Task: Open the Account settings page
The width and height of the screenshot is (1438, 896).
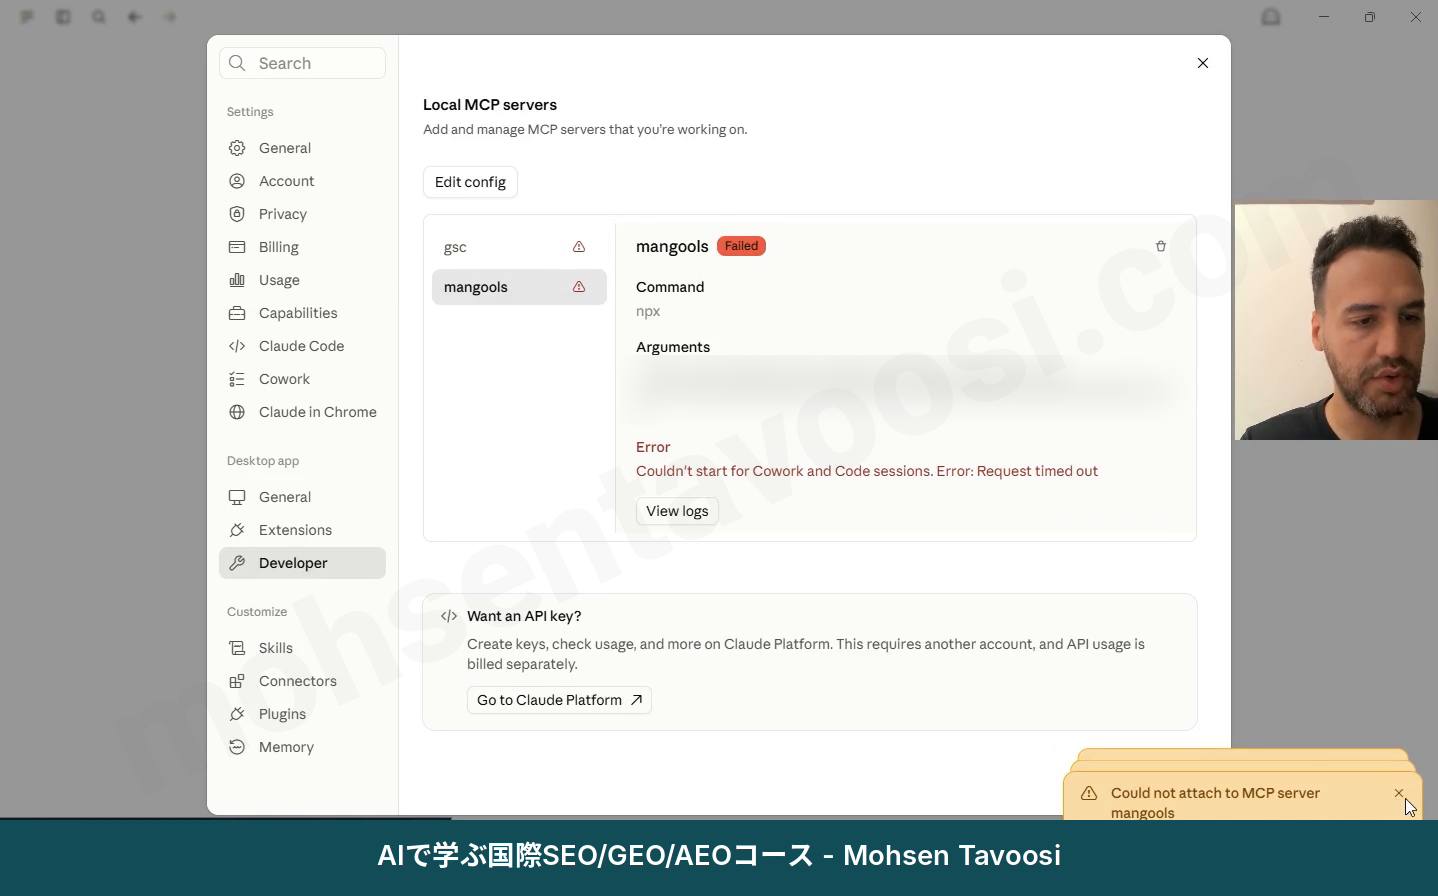Action: click(x=302, y=181)
